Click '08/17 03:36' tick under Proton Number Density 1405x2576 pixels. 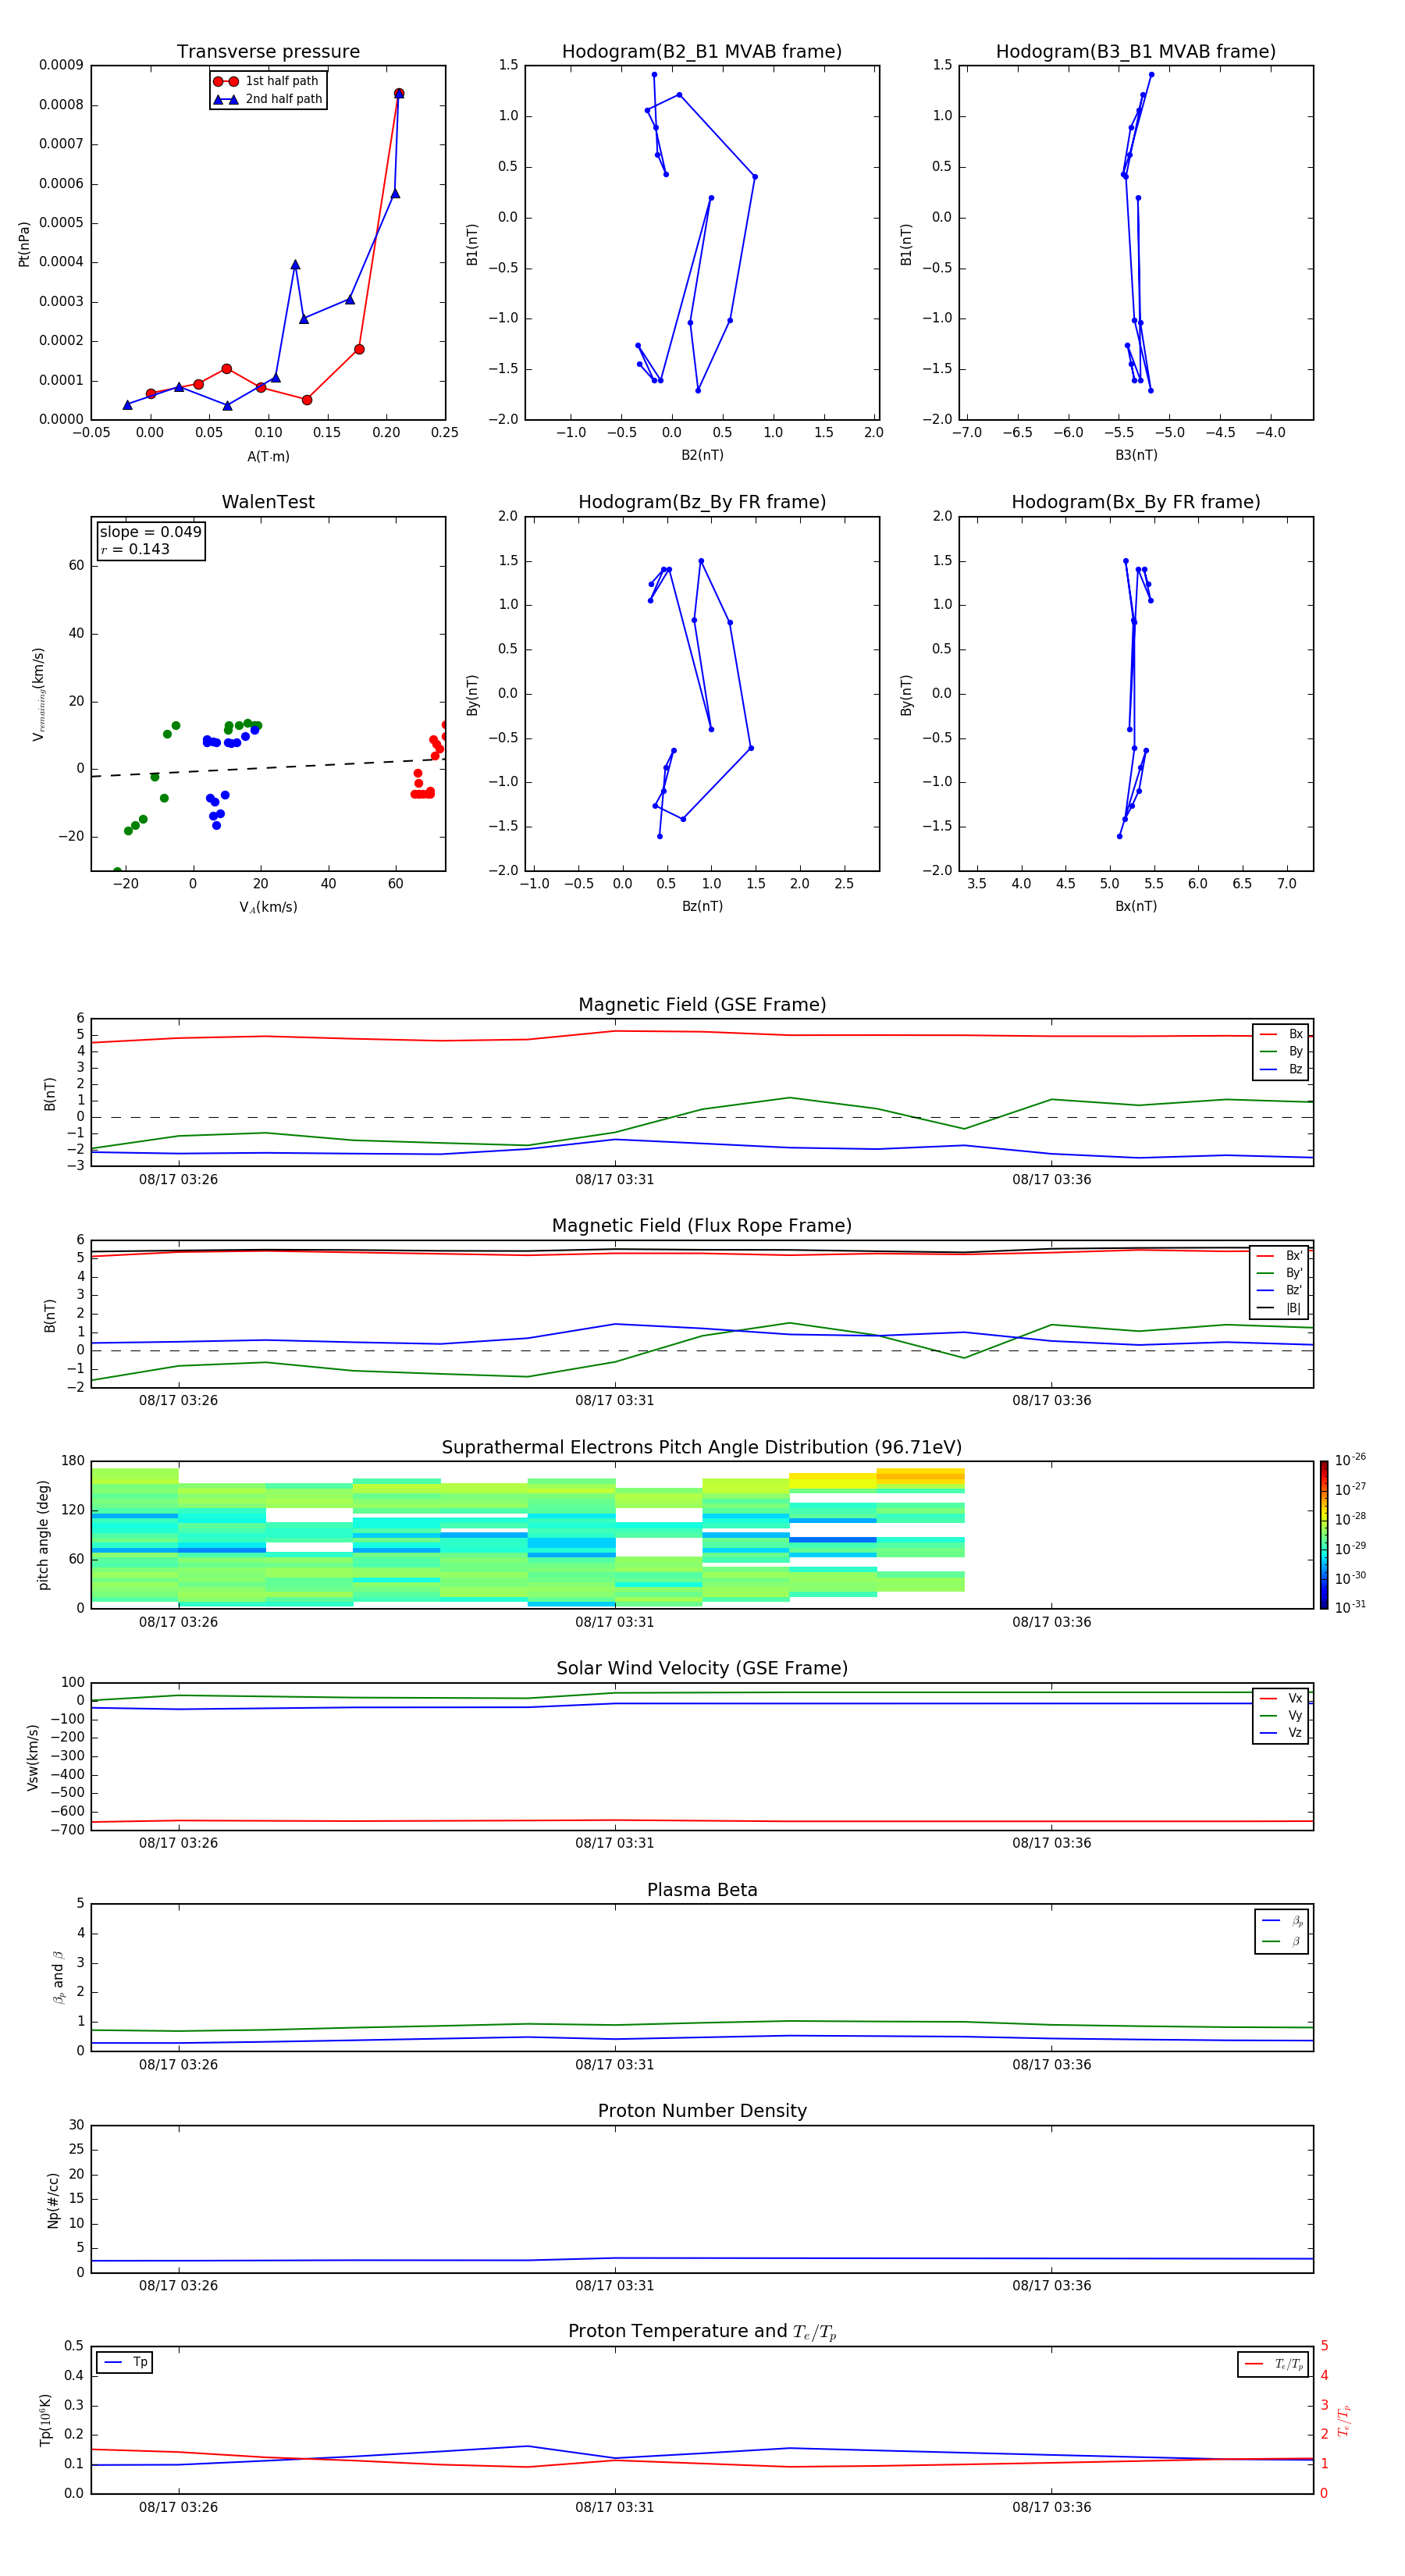point(1051,2286)
